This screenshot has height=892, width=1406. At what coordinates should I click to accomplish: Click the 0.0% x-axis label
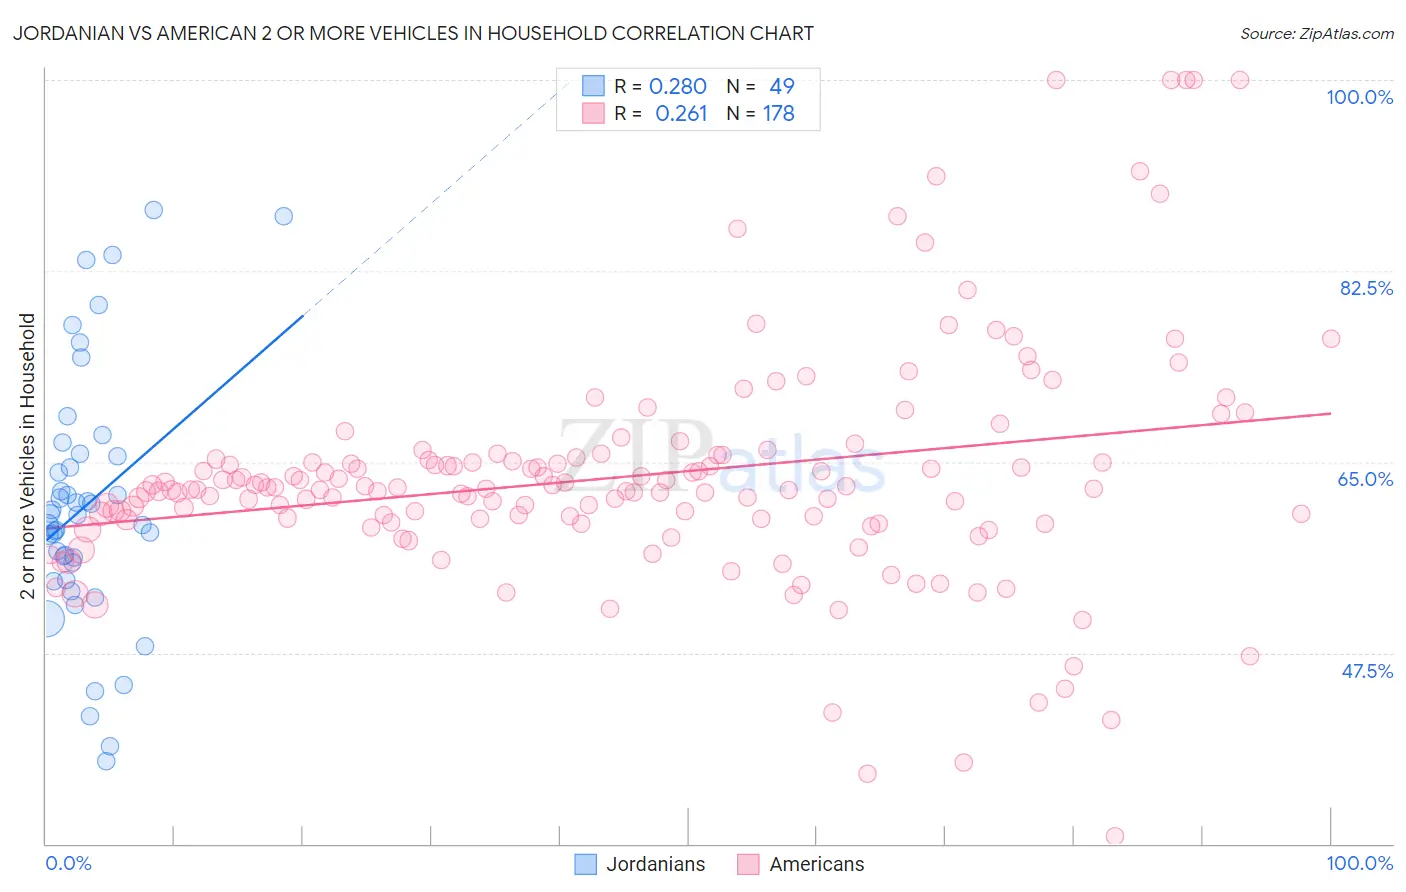pos(68,863)
